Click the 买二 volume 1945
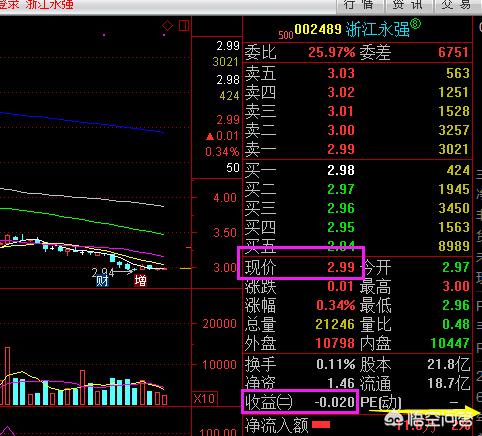482x436 pixels. [454, 189]
